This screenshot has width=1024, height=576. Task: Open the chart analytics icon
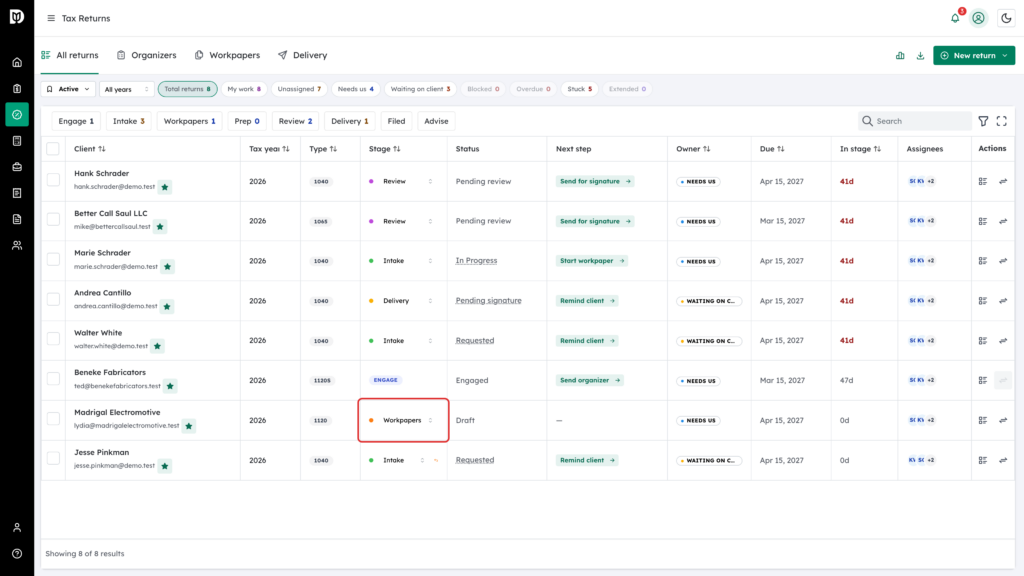point(900,56)
